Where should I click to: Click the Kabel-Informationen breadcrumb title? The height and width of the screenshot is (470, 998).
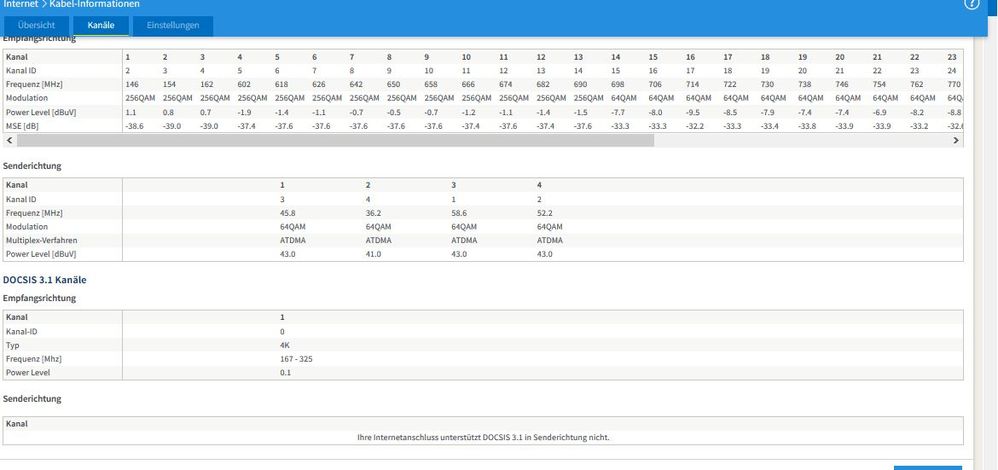coord(94,4)
